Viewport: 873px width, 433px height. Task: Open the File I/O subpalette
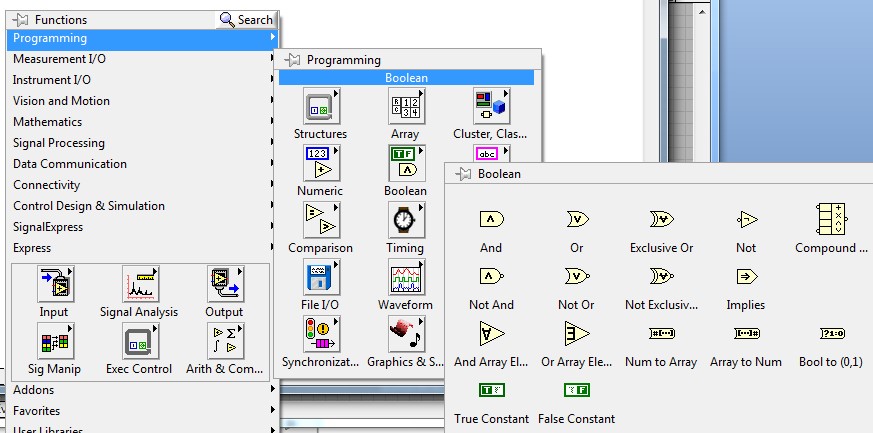pyautogui.click(x=321, y=277)
